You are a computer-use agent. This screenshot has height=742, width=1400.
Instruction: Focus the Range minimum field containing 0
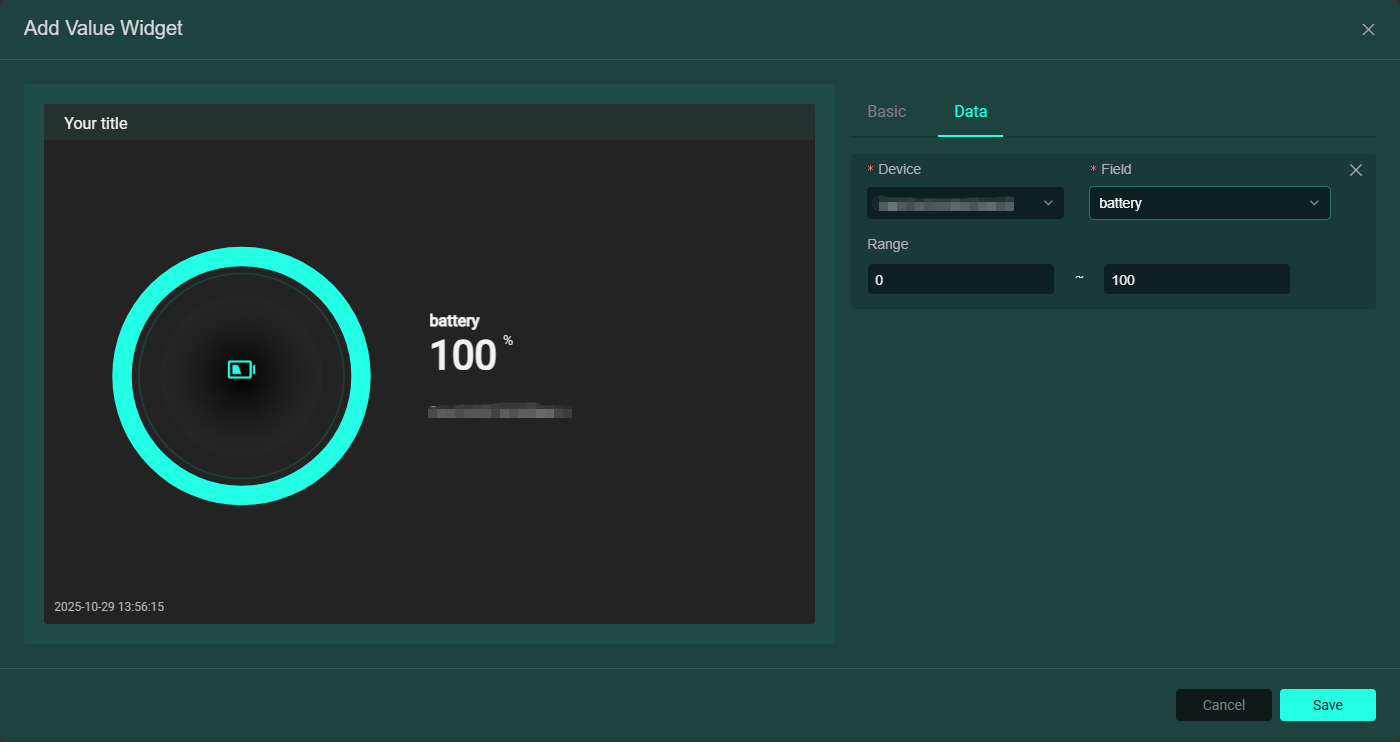[960, 280]
